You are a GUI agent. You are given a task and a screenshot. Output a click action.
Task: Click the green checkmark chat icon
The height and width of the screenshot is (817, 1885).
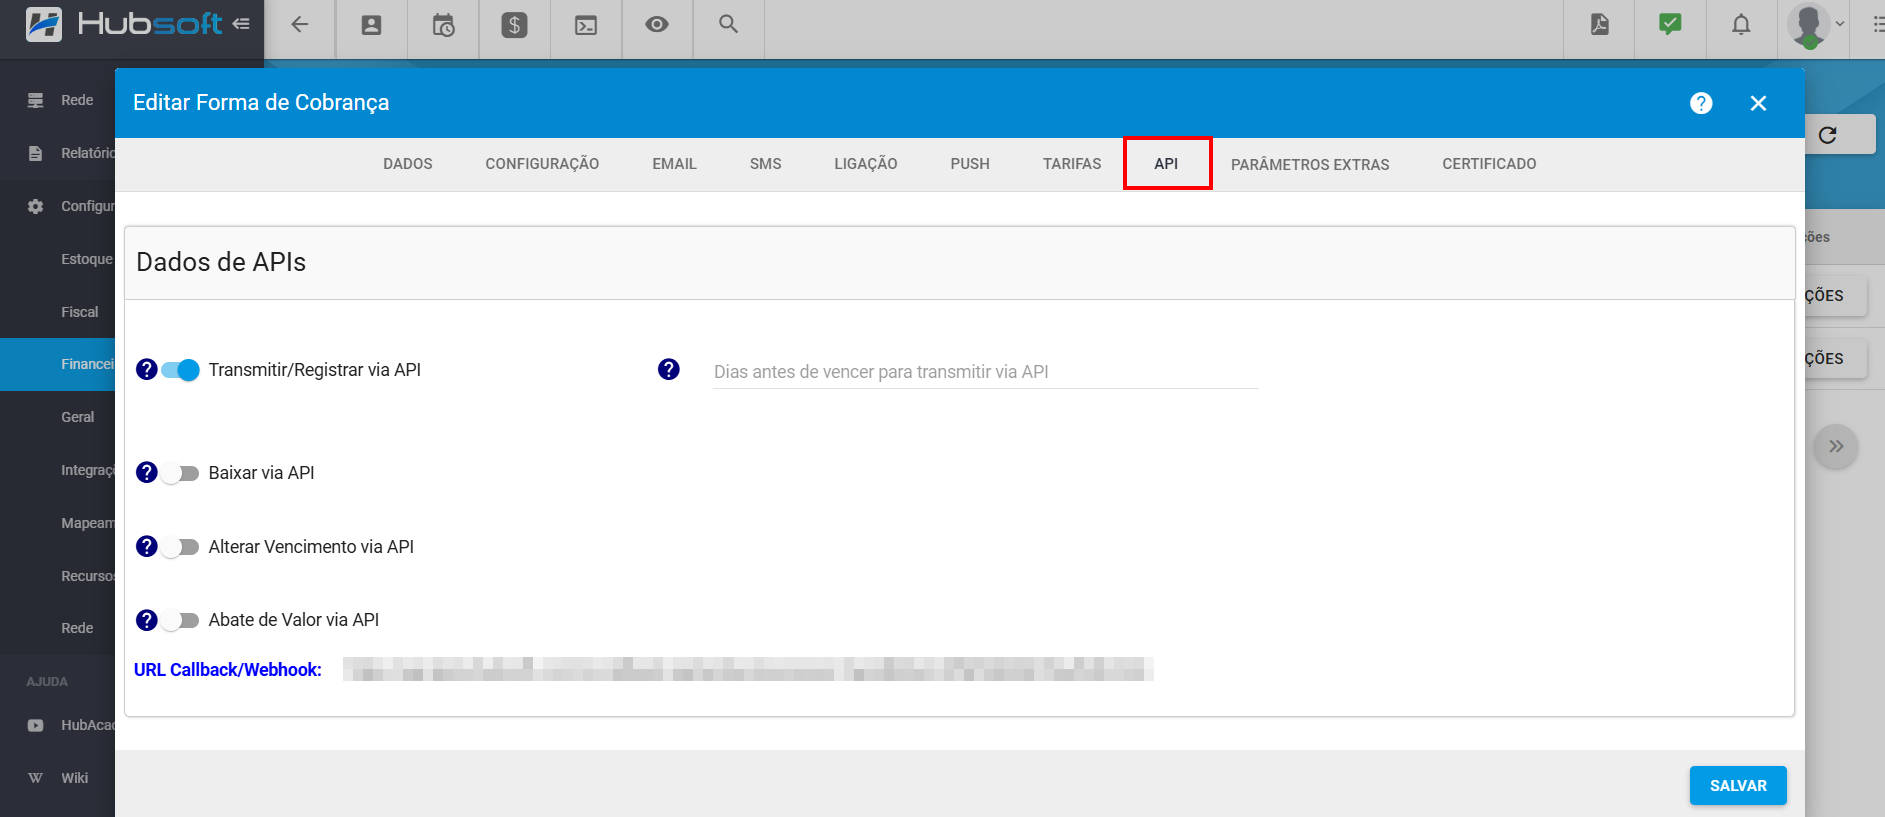(x=1670, y=24)
